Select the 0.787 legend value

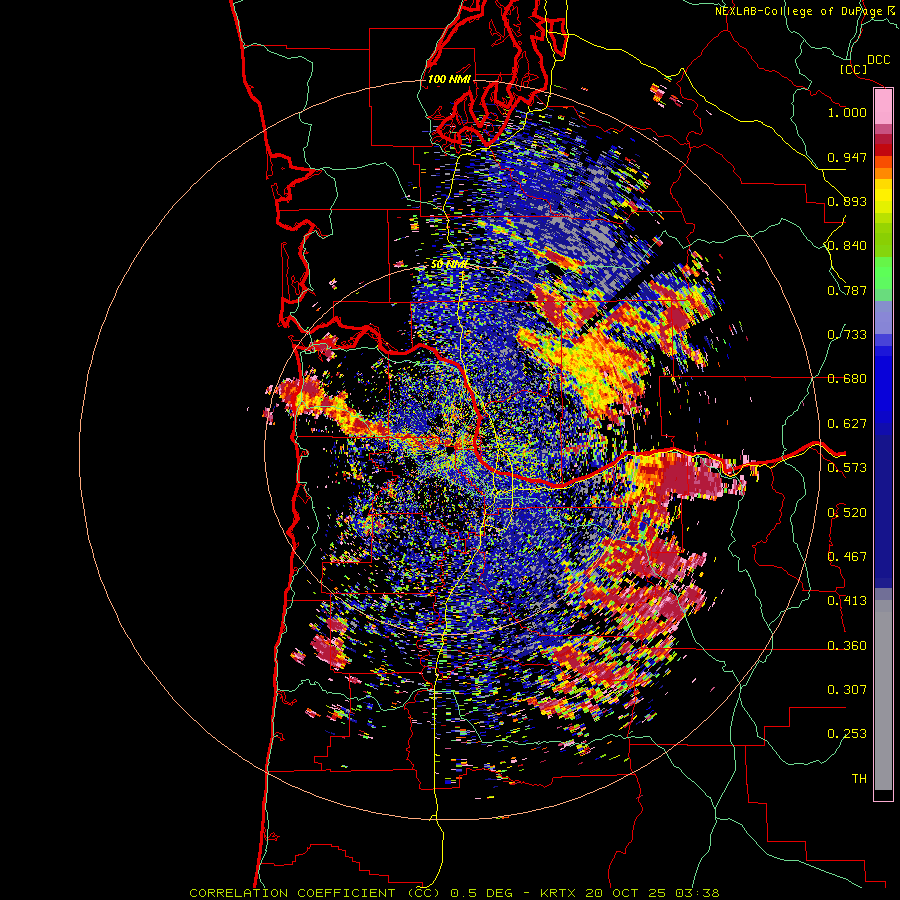point(847,290)
